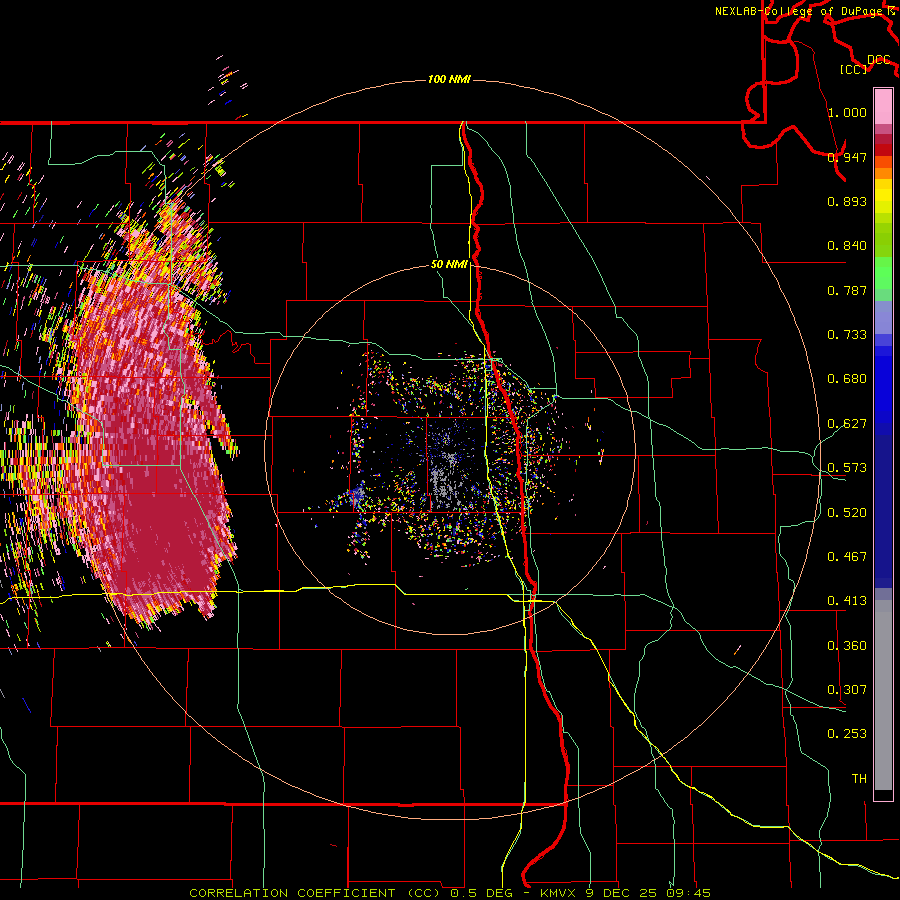Pick the bright green segment of the color bar
Viewport: 900px width, 900px height.
pyautogui.click(x=883, y=273)
